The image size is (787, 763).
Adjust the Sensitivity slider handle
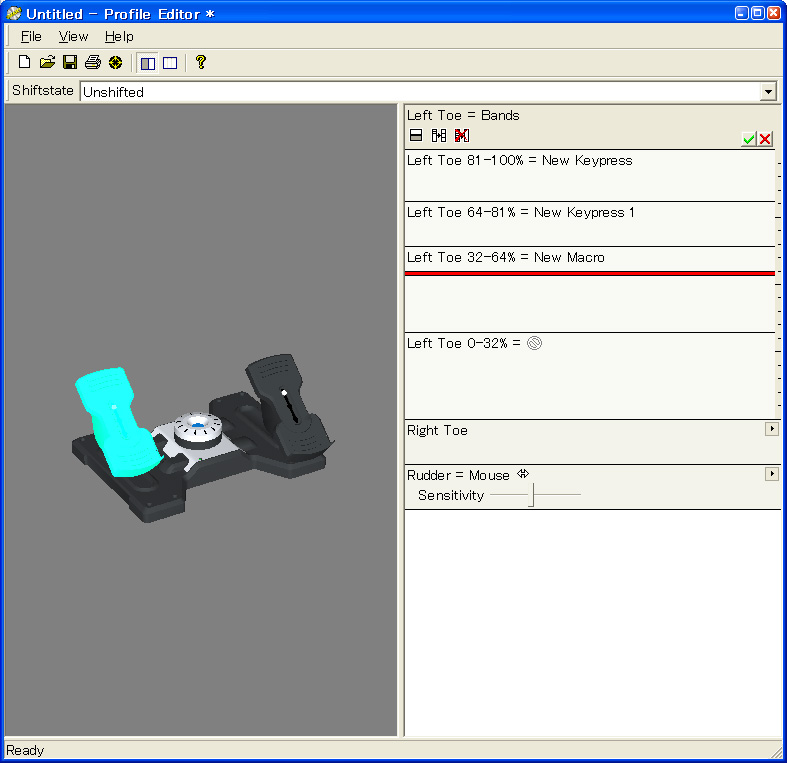click(532, 495)
